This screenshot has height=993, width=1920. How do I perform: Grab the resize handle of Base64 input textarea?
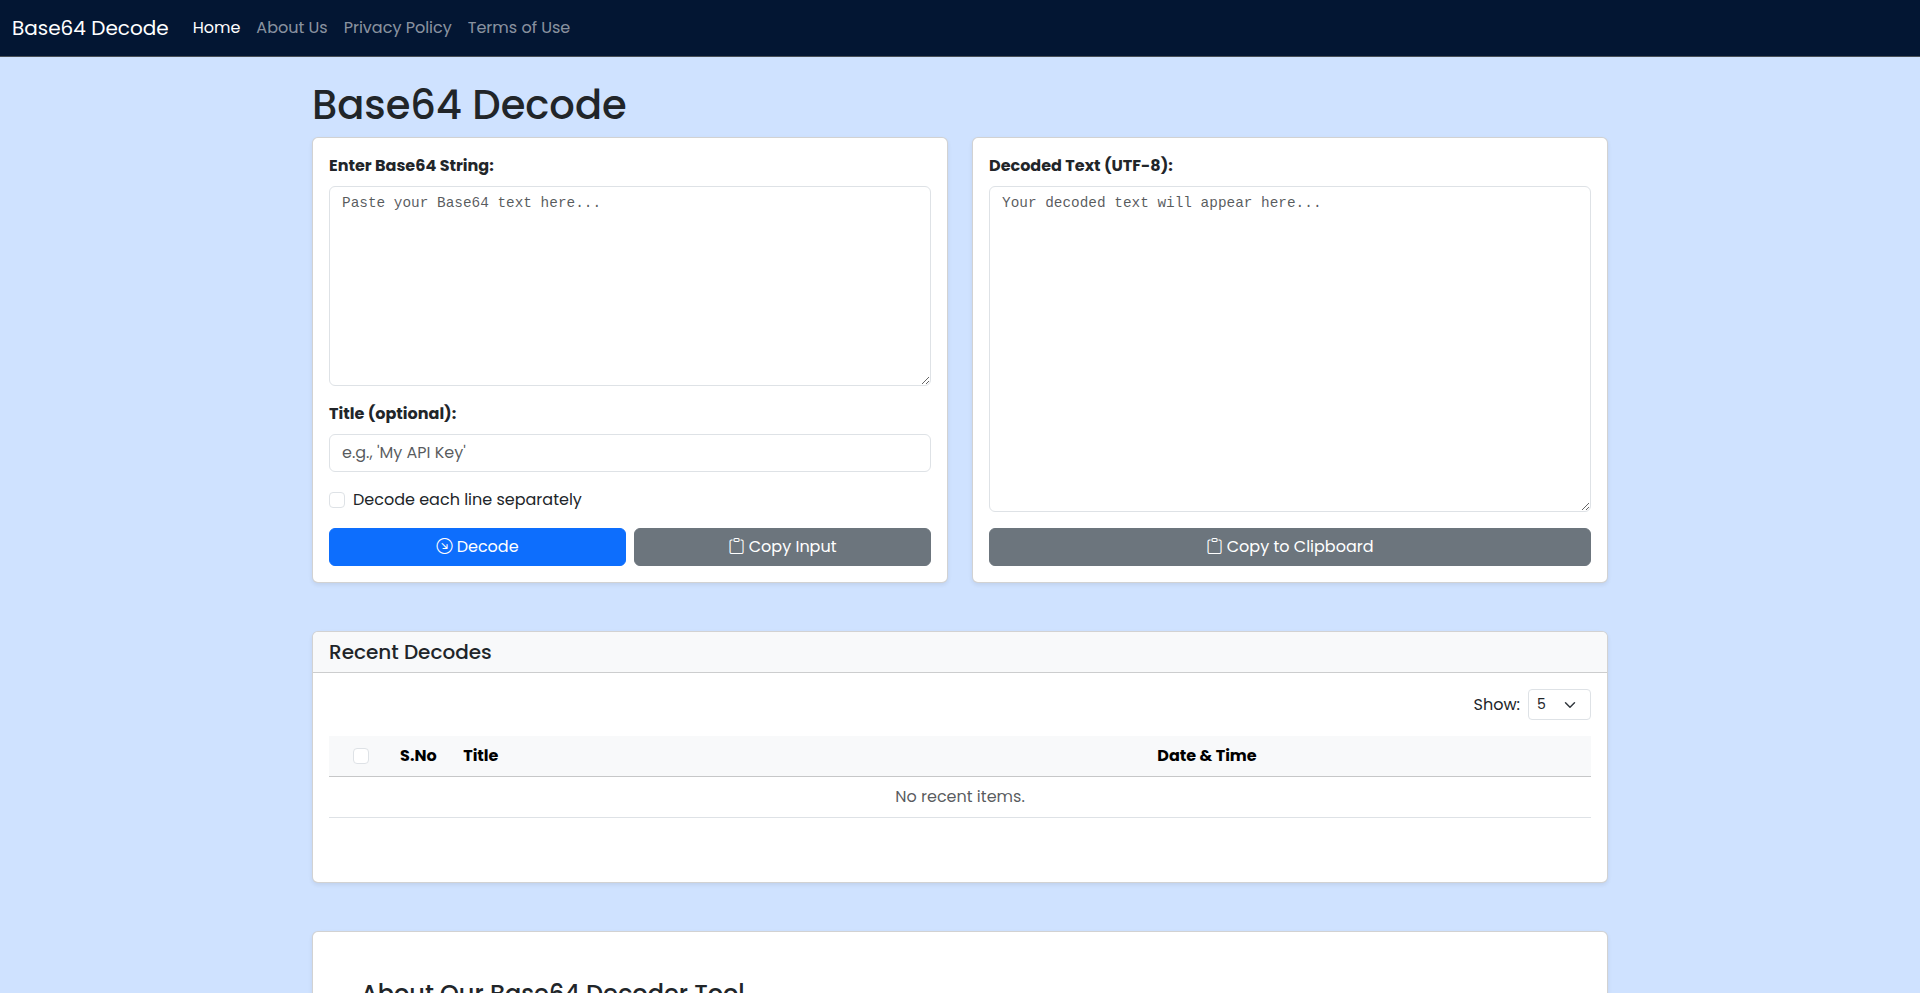(925, 380)
